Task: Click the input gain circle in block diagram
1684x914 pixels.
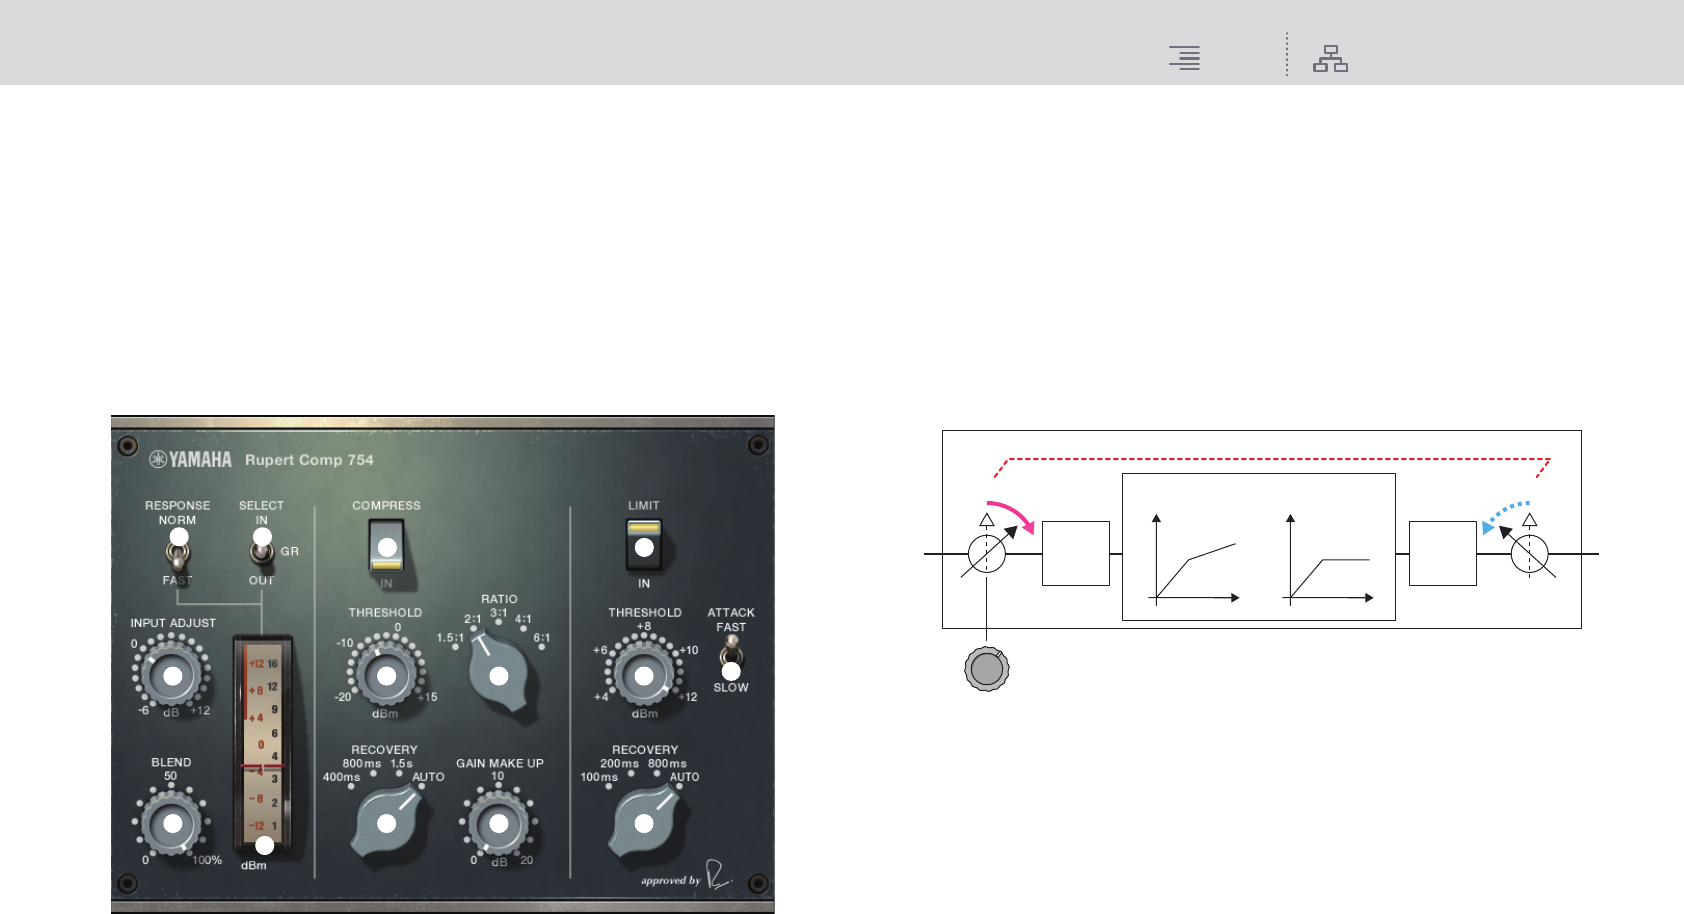Action: (987, 553)
